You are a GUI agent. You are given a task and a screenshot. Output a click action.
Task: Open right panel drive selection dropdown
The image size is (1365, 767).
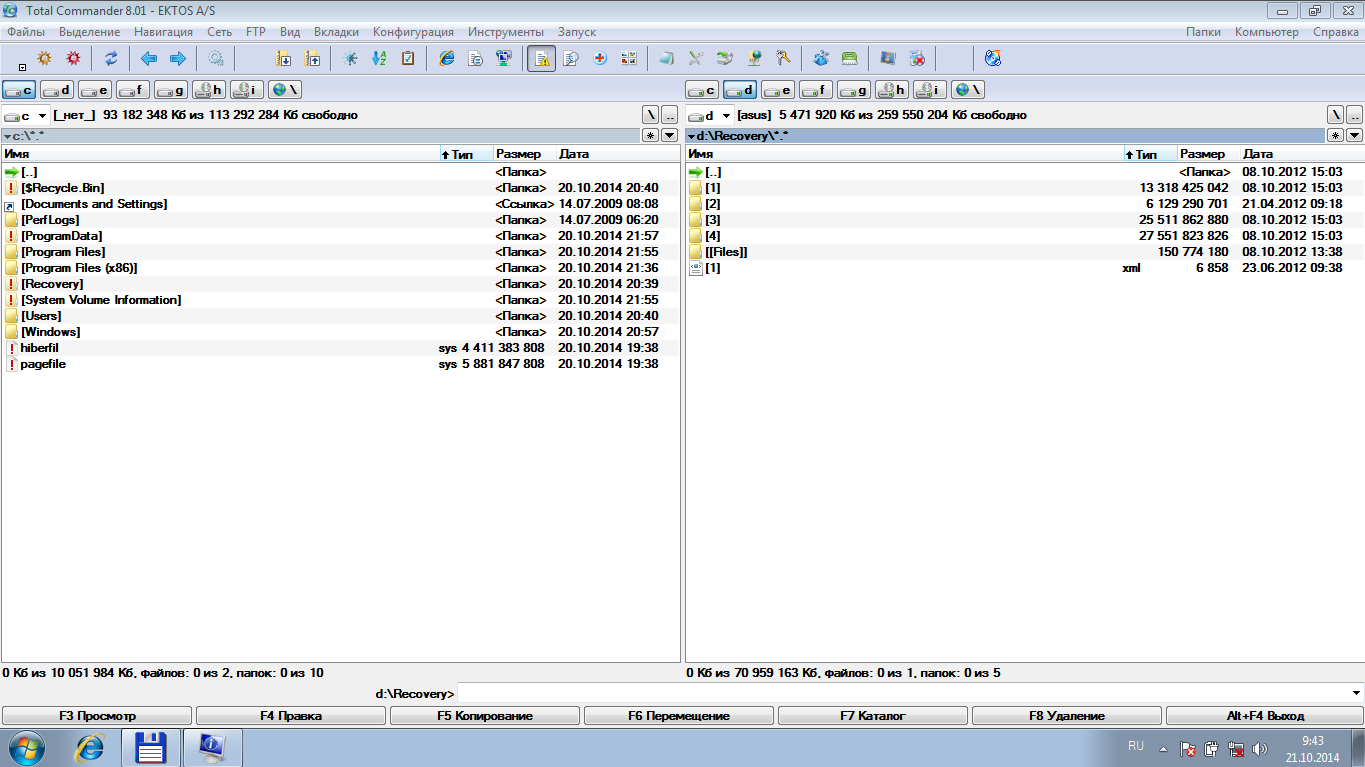point(726,116)
